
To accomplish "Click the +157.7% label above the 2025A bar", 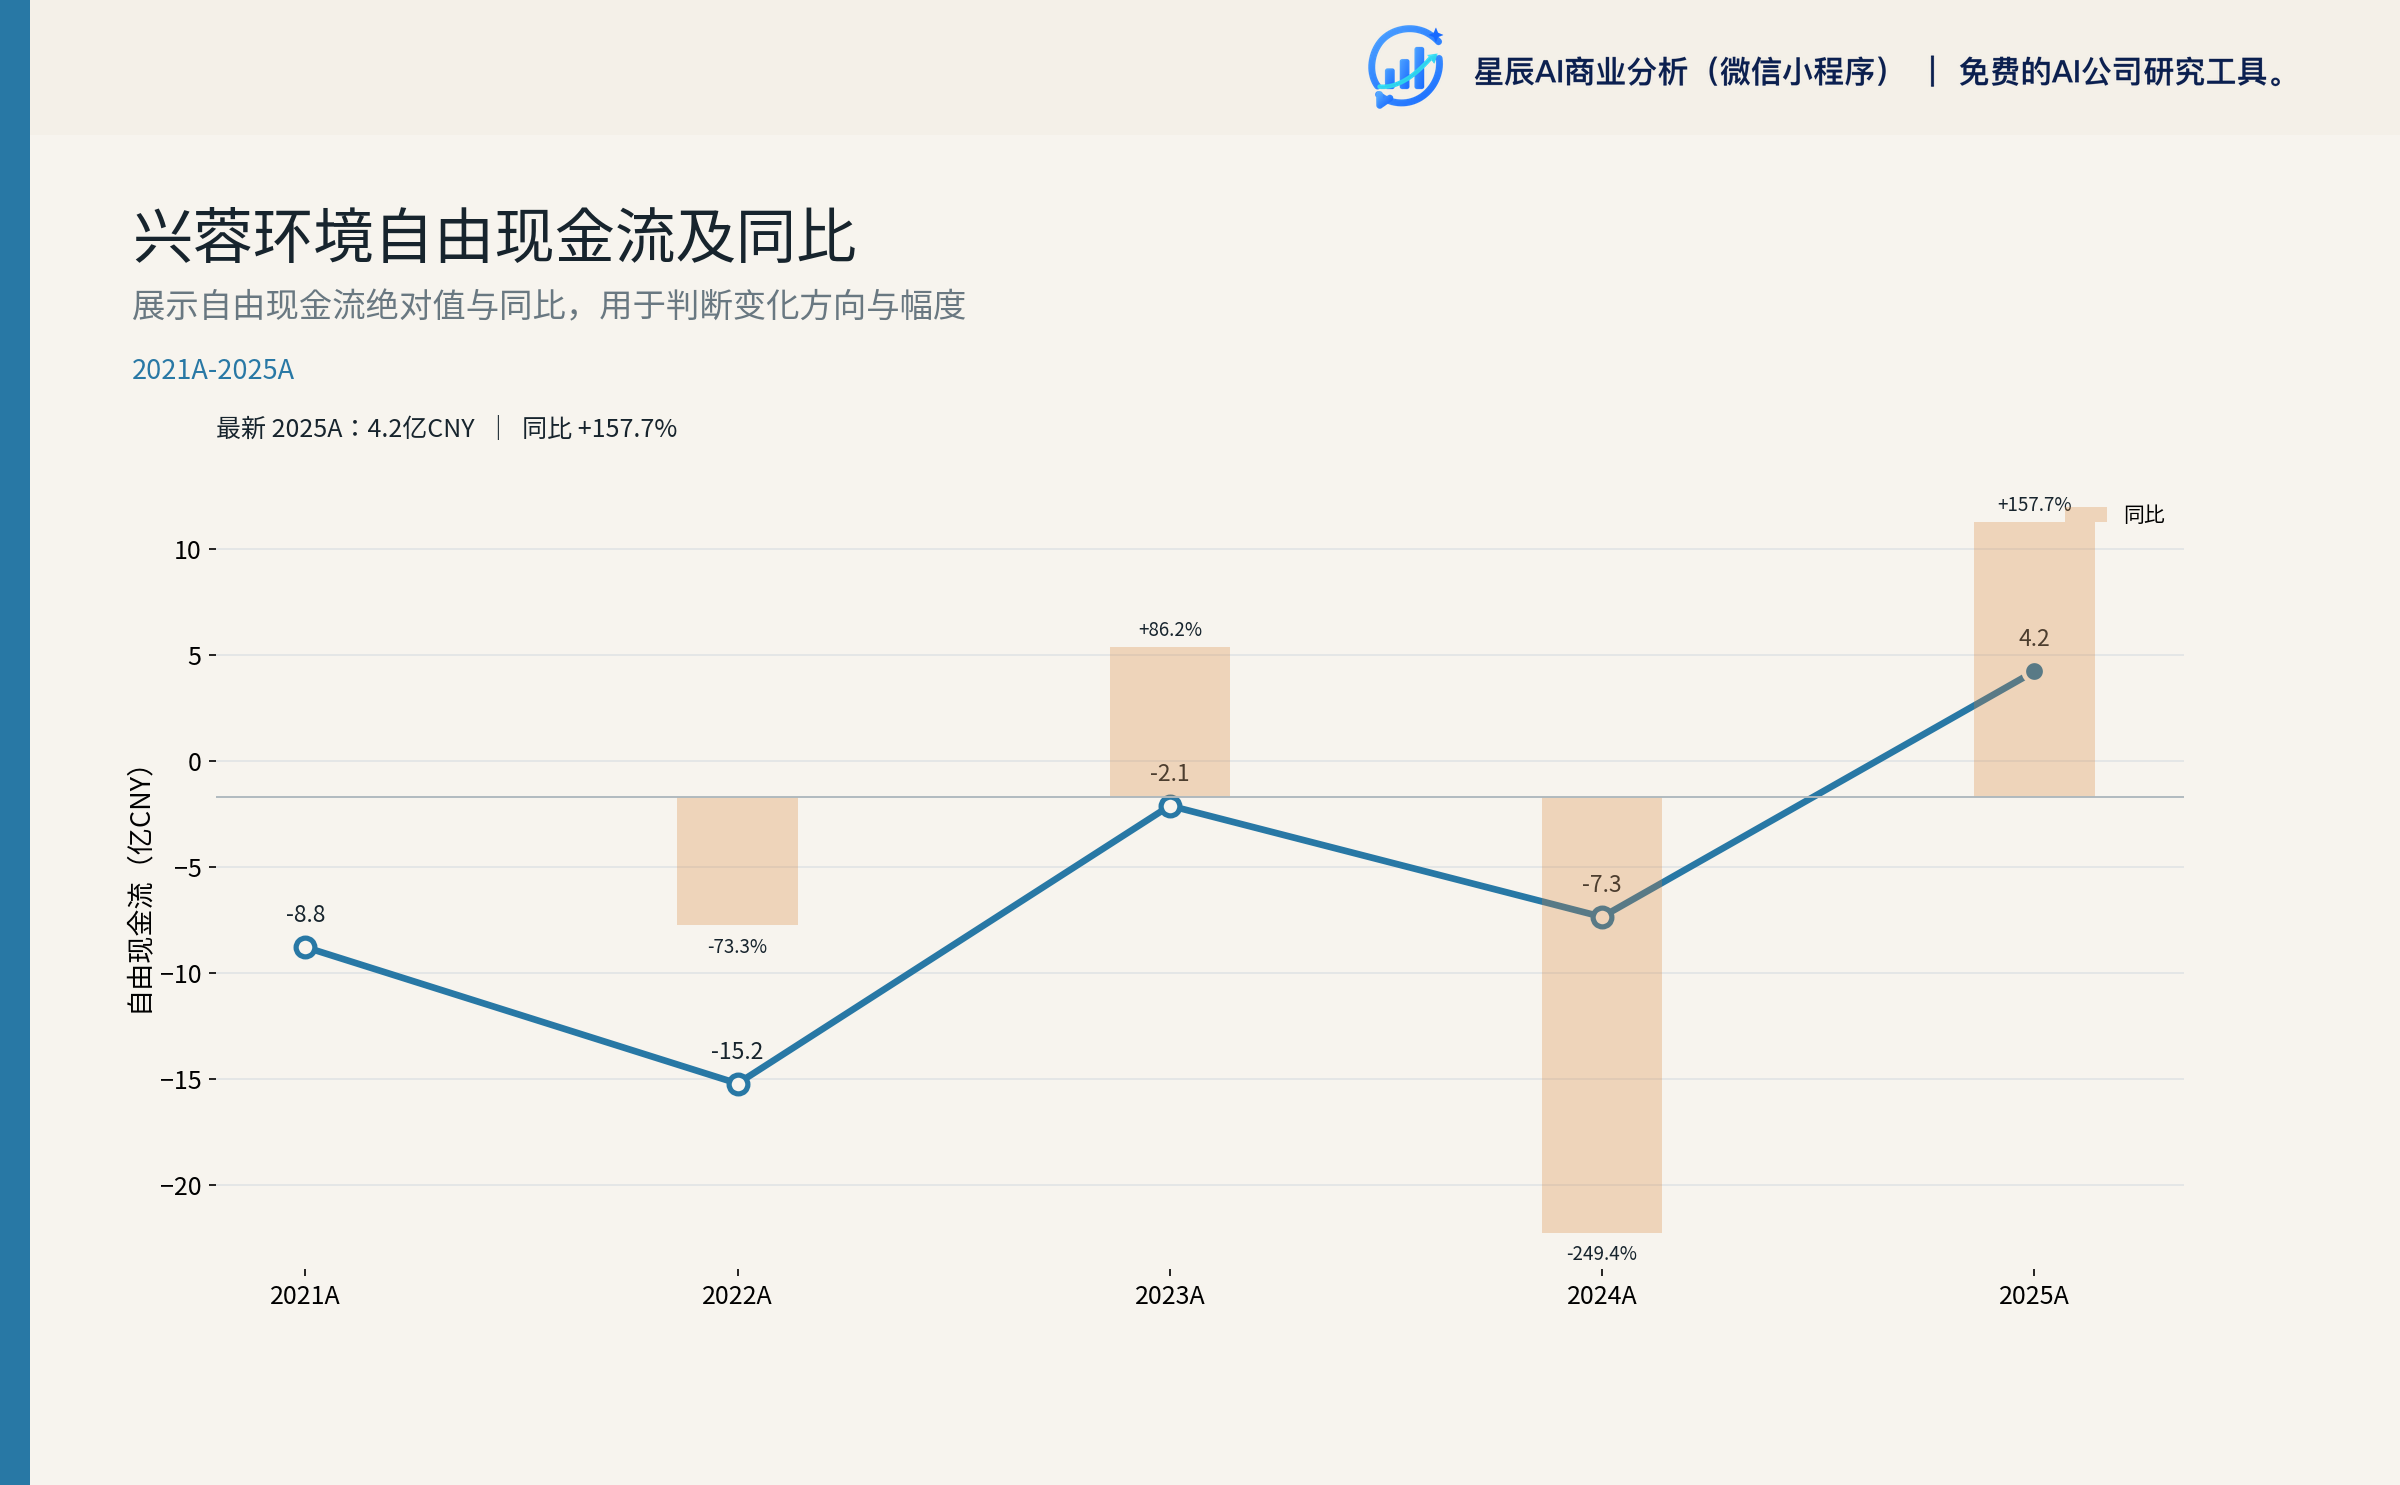I will click(x=2034, y=504).
